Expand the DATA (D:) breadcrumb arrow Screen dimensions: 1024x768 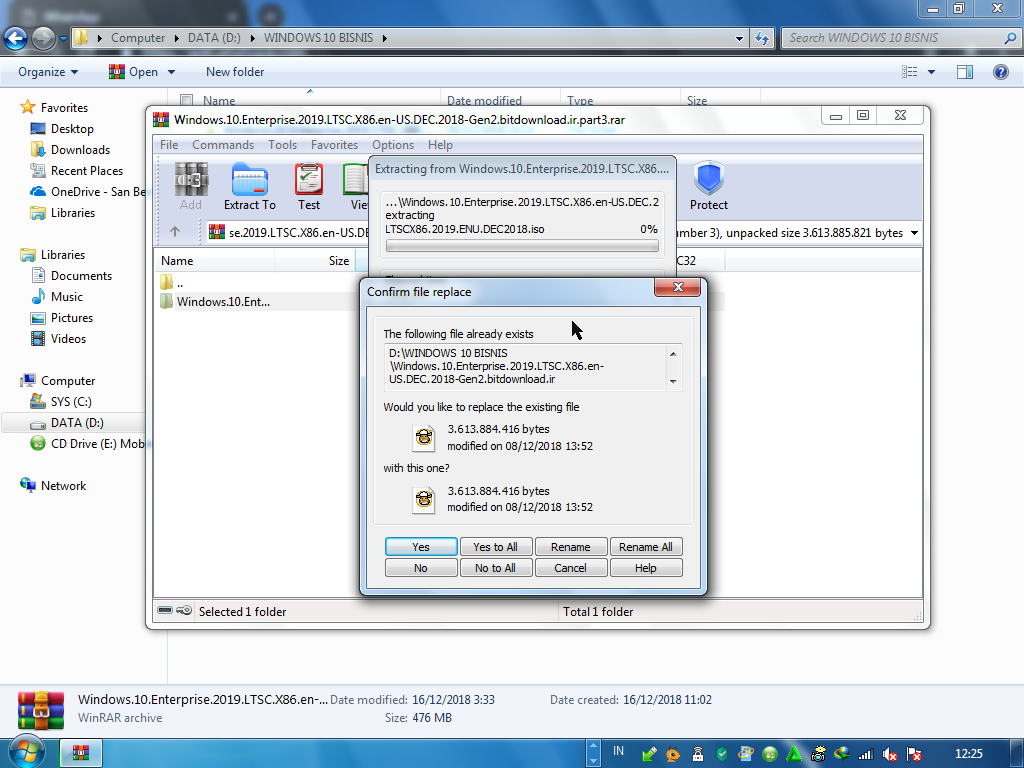coord(253,39)
